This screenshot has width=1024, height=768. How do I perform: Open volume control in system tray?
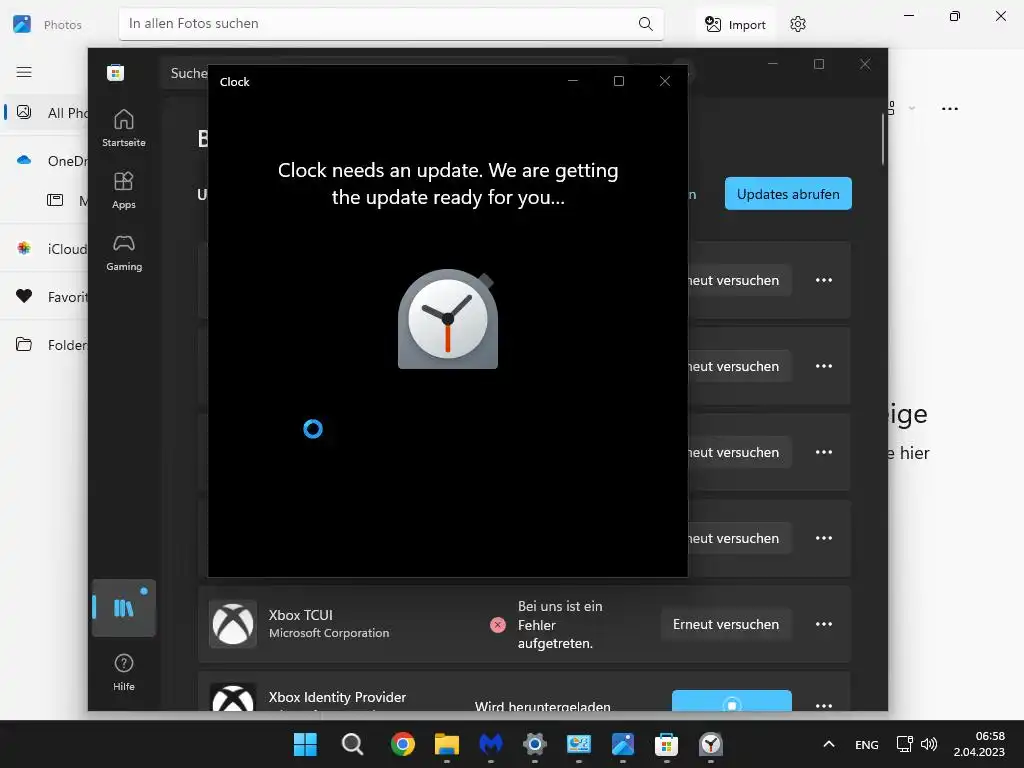pos(929,744)
